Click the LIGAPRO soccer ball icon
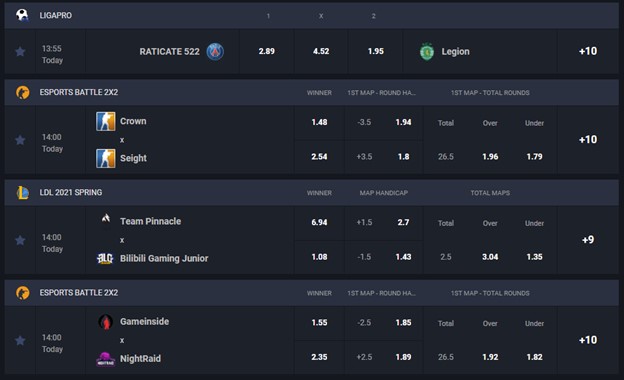This screenshot has height=380, width=624. point(22,15)
